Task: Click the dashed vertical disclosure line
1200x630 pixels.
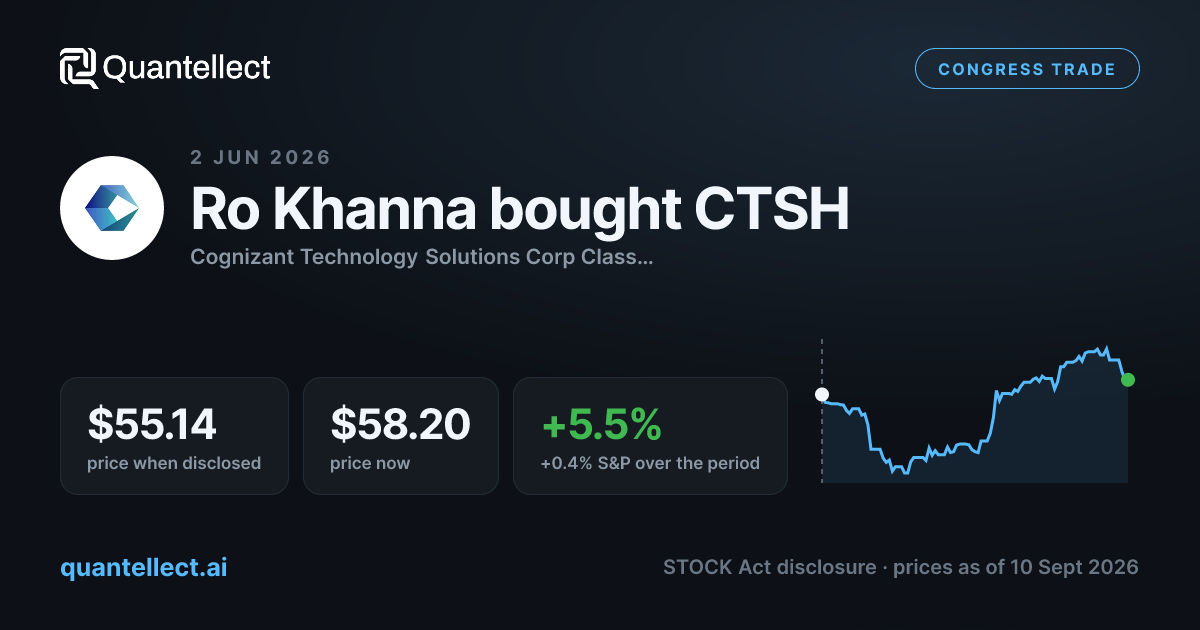Action: click(822, 410)
